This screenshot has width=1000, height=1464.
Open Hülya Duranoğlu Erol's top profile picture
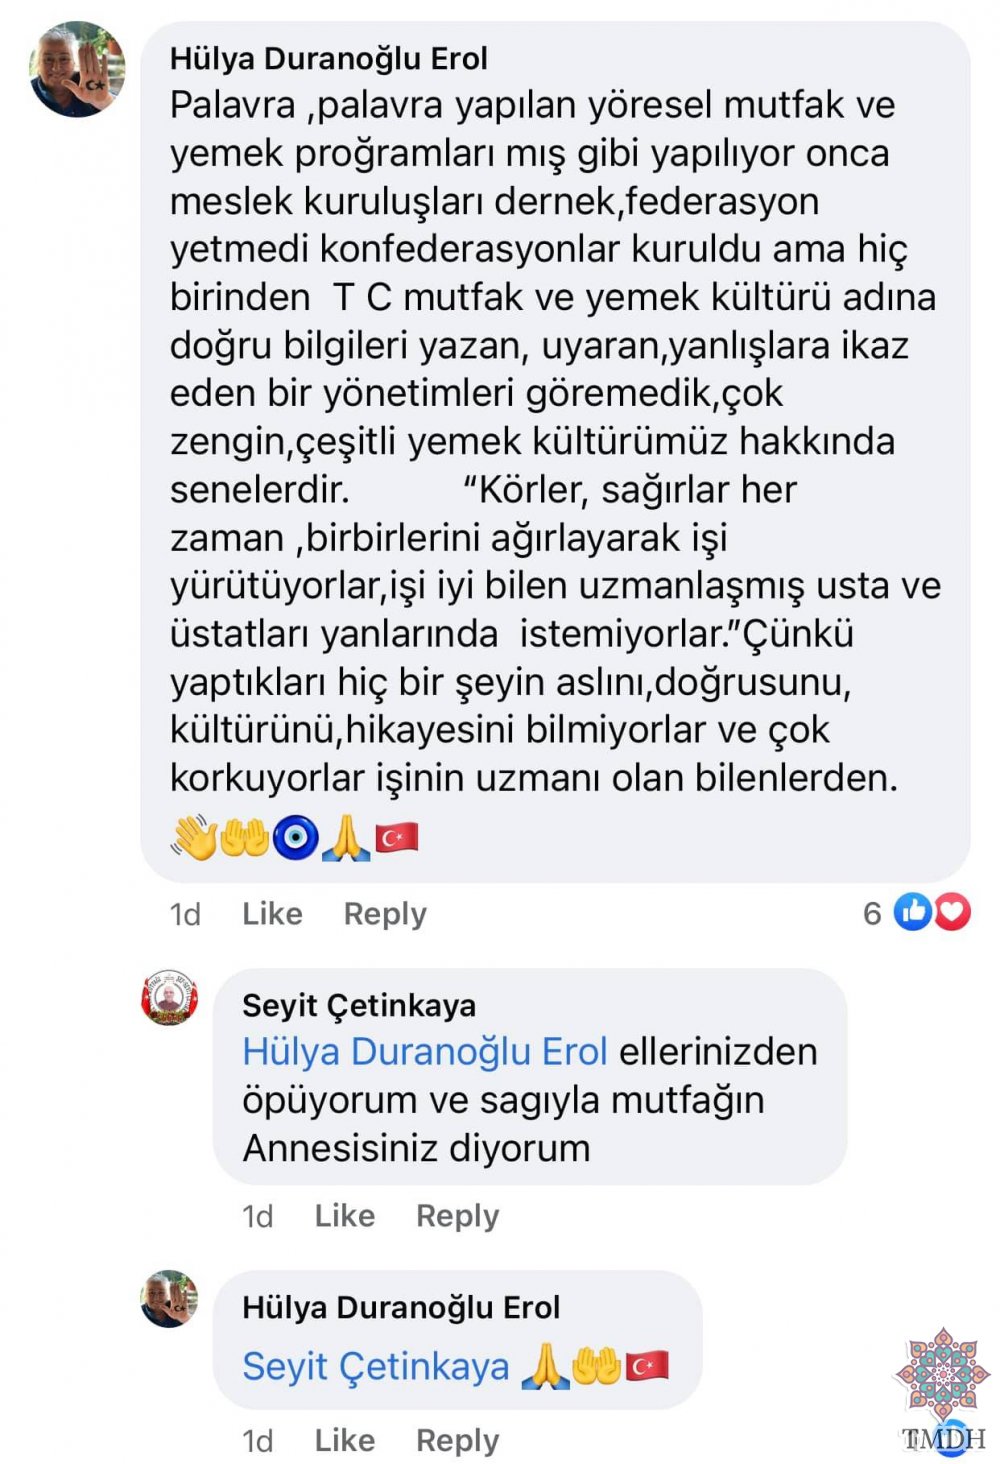click(x=77, y=69)
